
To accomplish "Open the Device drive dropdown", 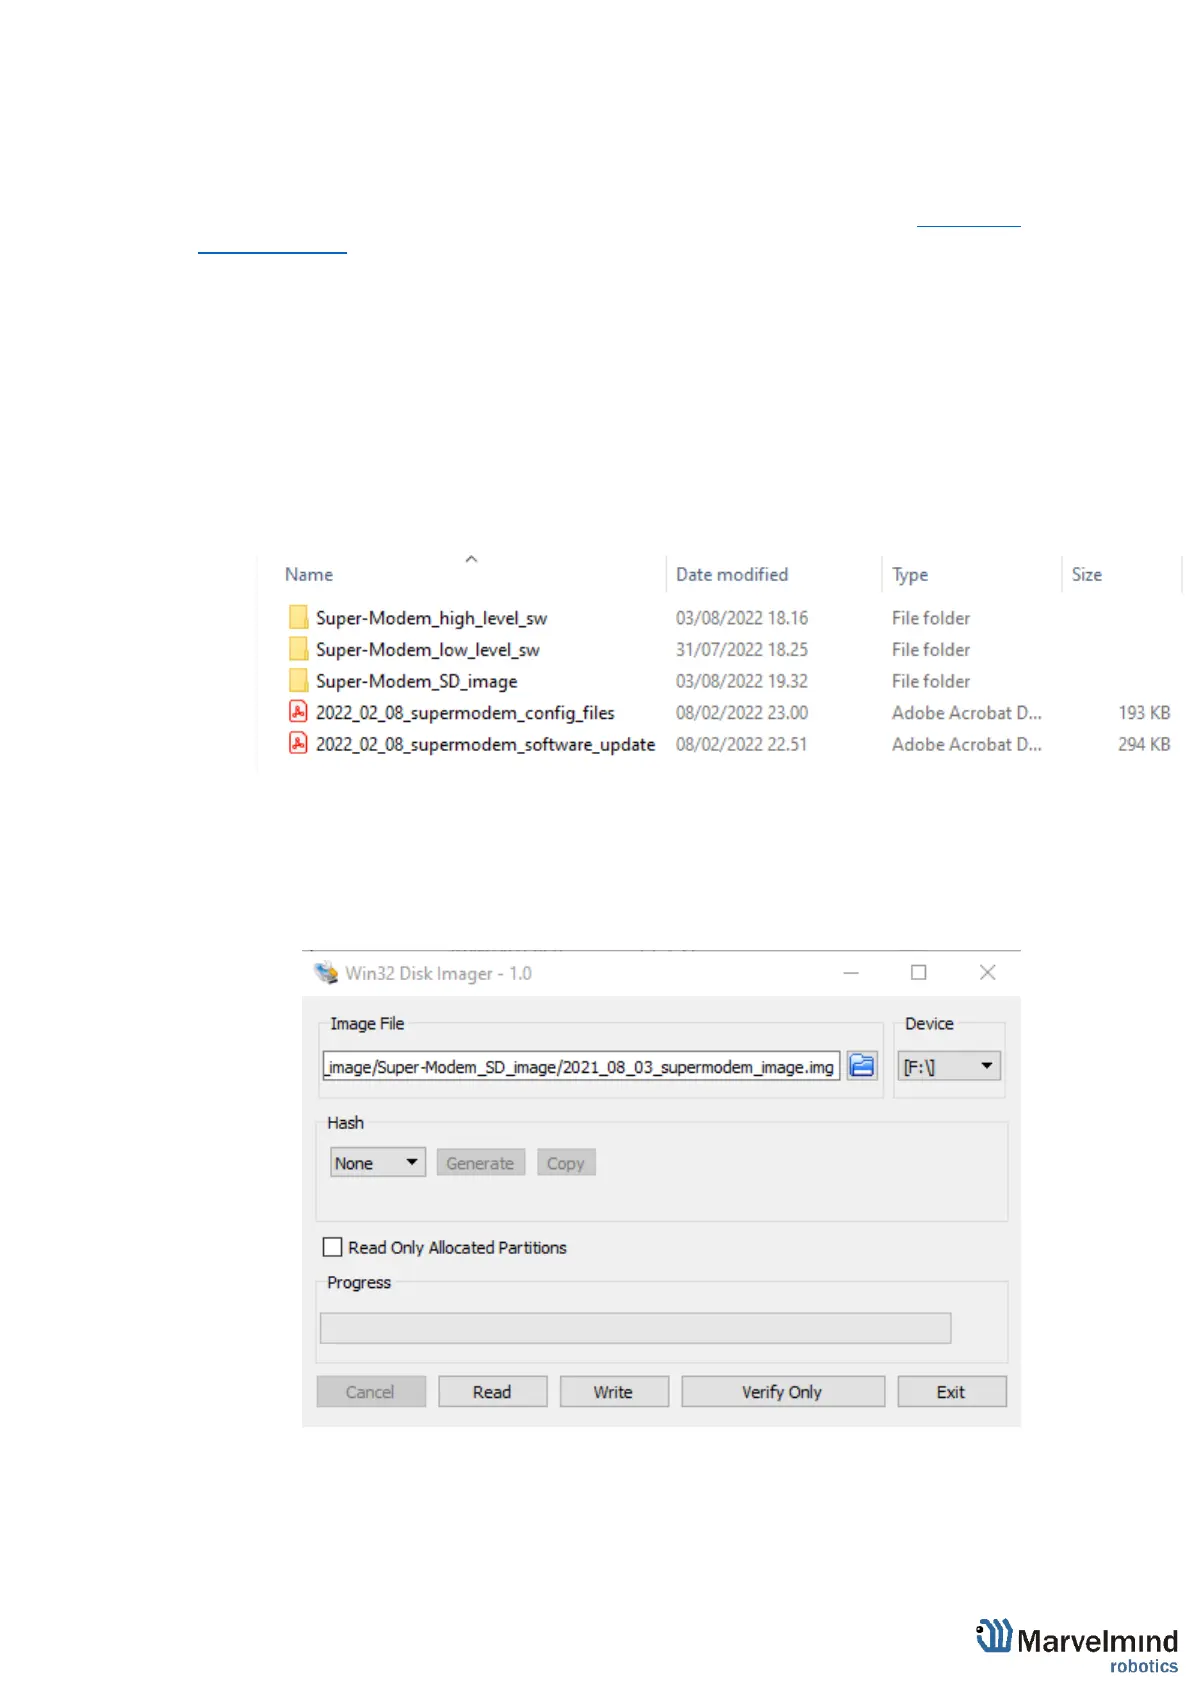I will [x=949, y=1066].
